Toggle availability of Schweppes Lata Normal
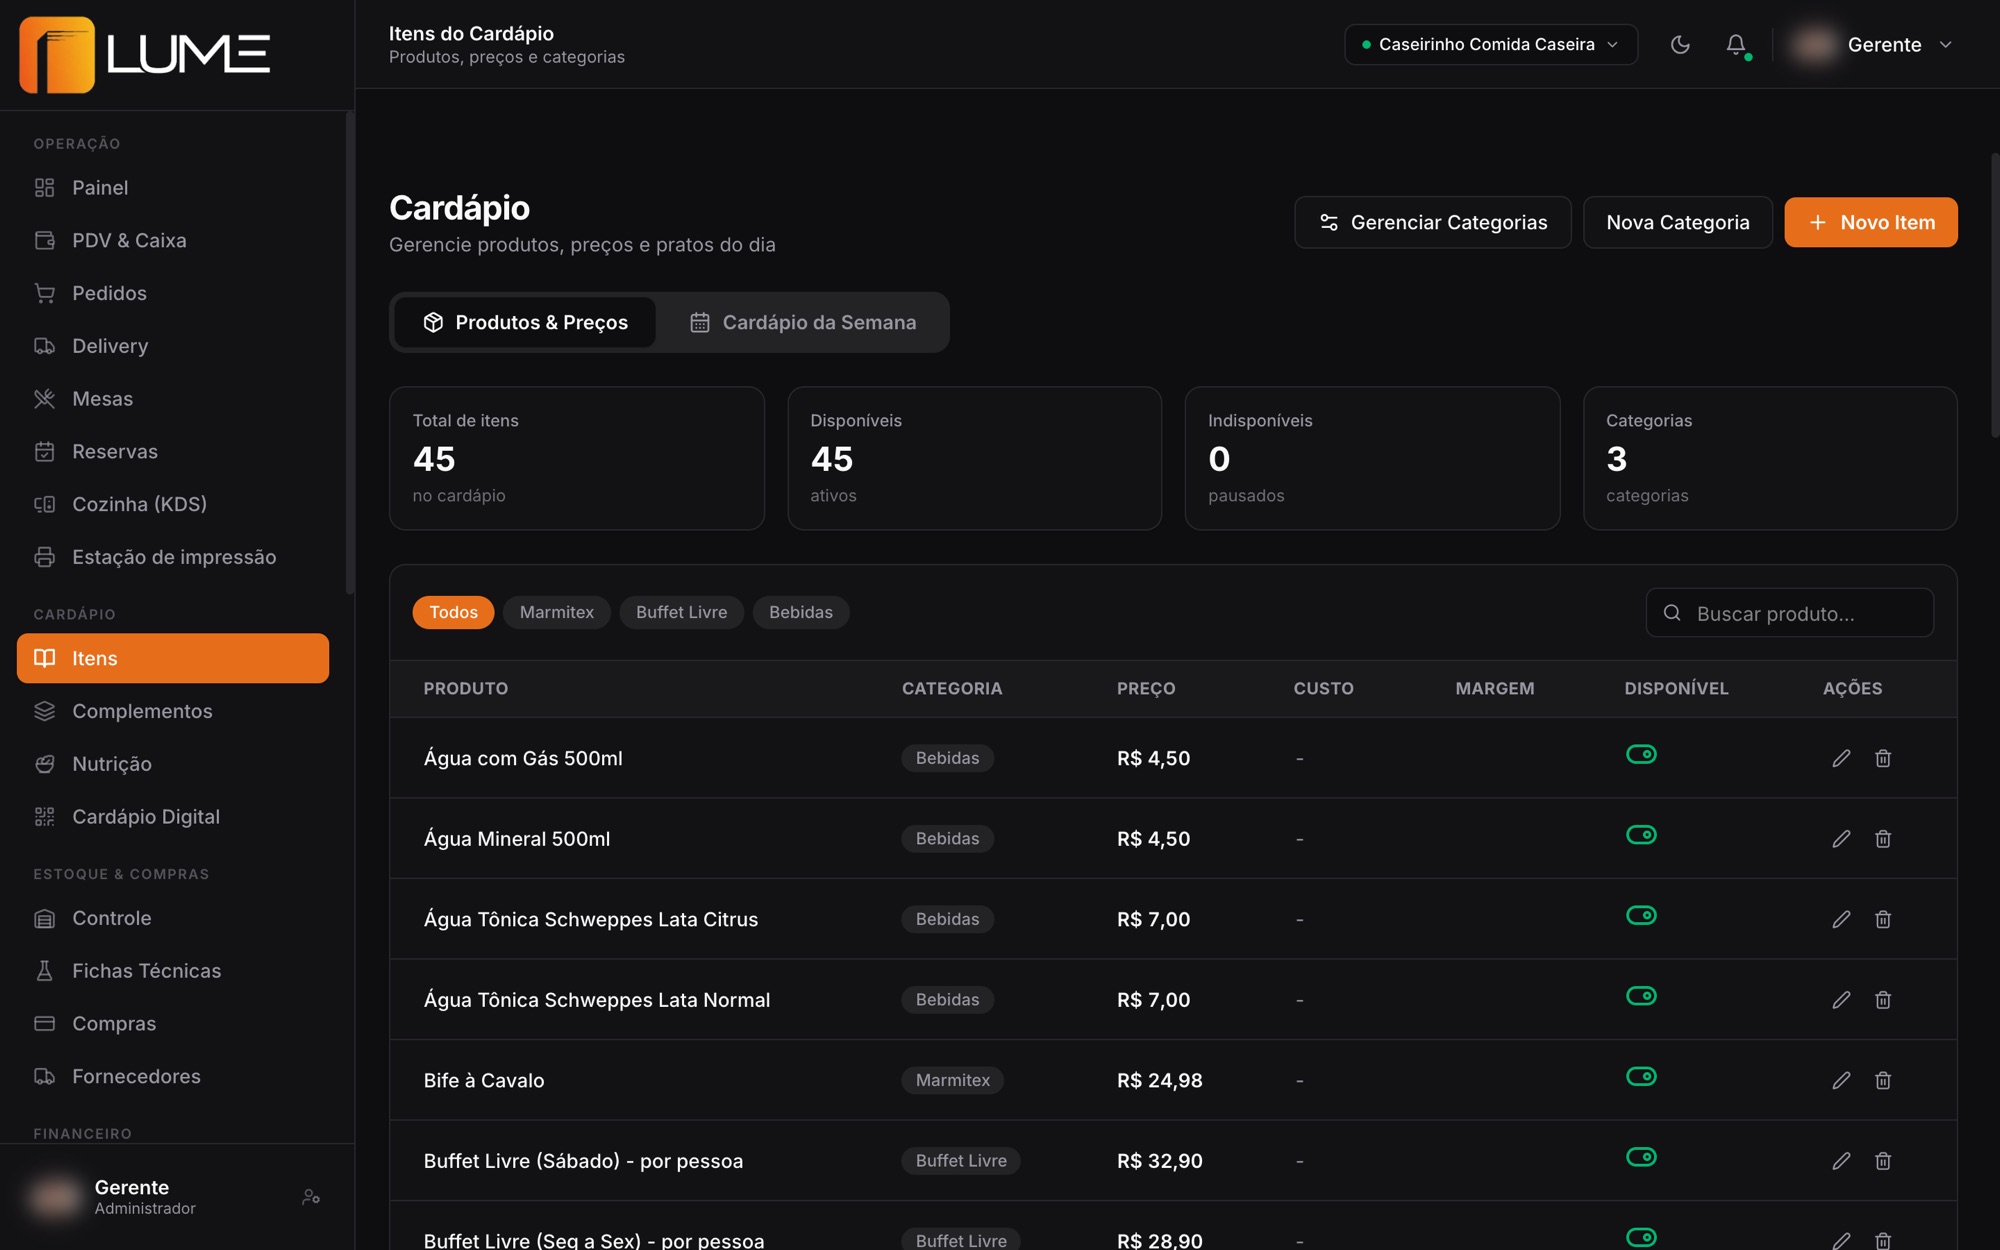The width and height of the screenshot is (2000, 1250). pos(1641,996)
